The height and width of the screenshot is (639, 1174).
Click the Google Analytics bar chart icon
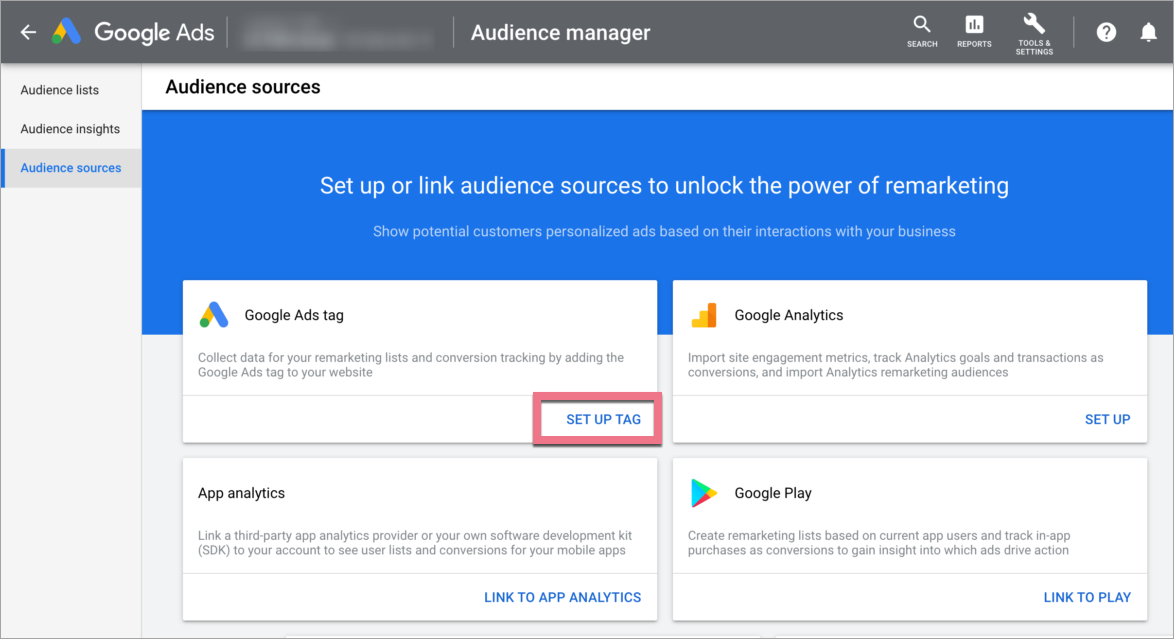click(704, 315)
